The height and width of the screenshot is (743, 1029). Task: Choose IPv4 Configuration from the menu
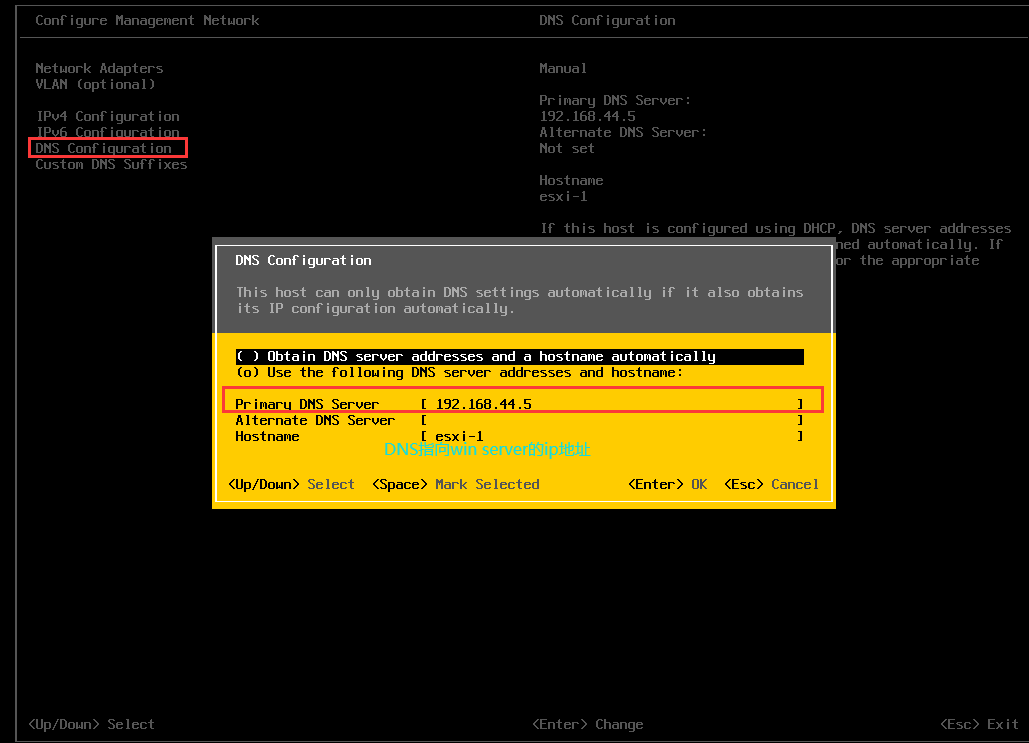(107, 116)
